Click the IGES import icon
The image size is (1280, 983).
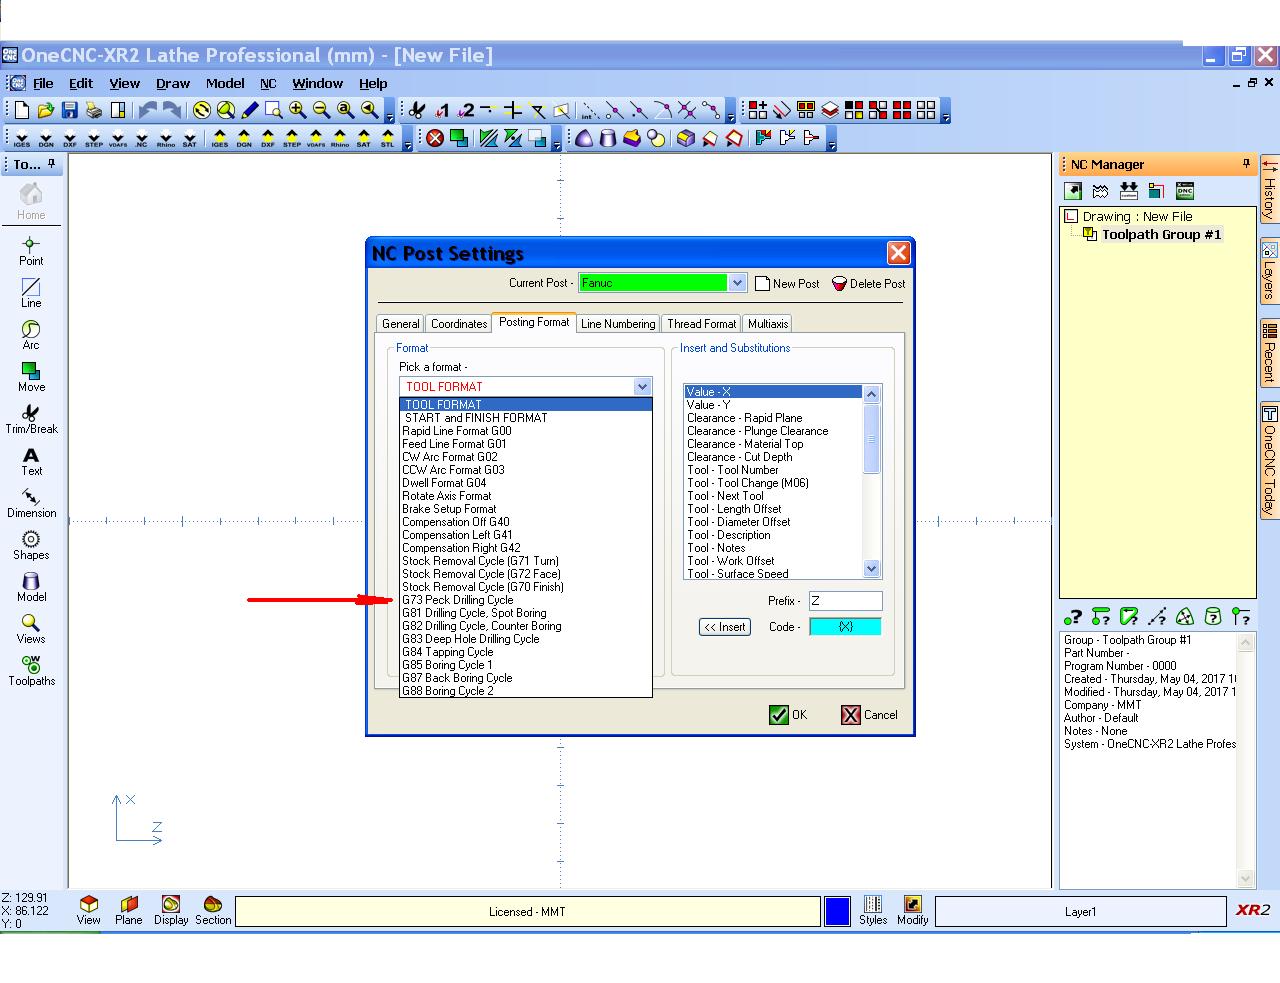click(22, 138)
